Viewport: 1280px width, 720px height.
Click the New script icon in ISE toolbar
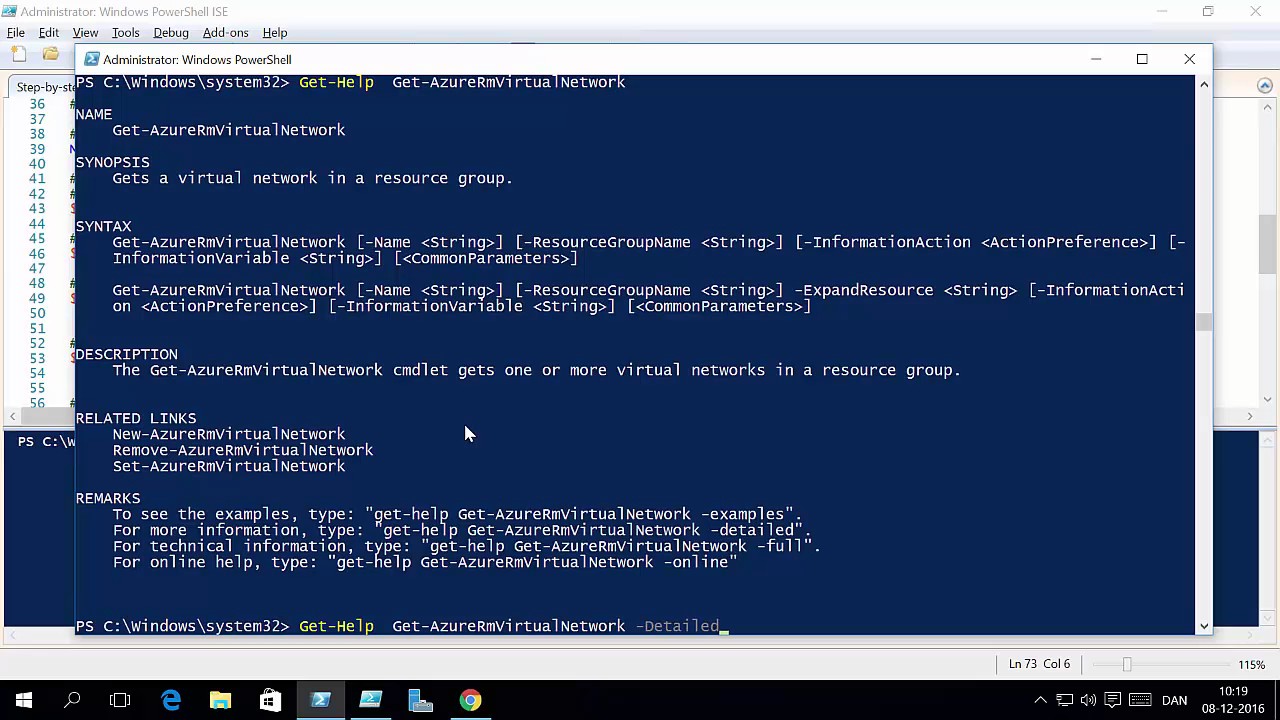pos(18,54)
